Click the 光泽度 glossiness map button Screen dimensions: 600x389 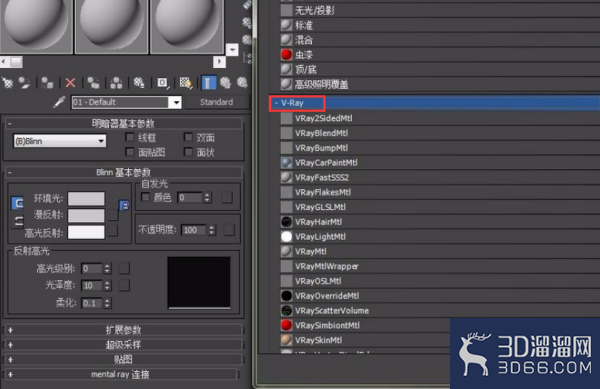(124, 285)
